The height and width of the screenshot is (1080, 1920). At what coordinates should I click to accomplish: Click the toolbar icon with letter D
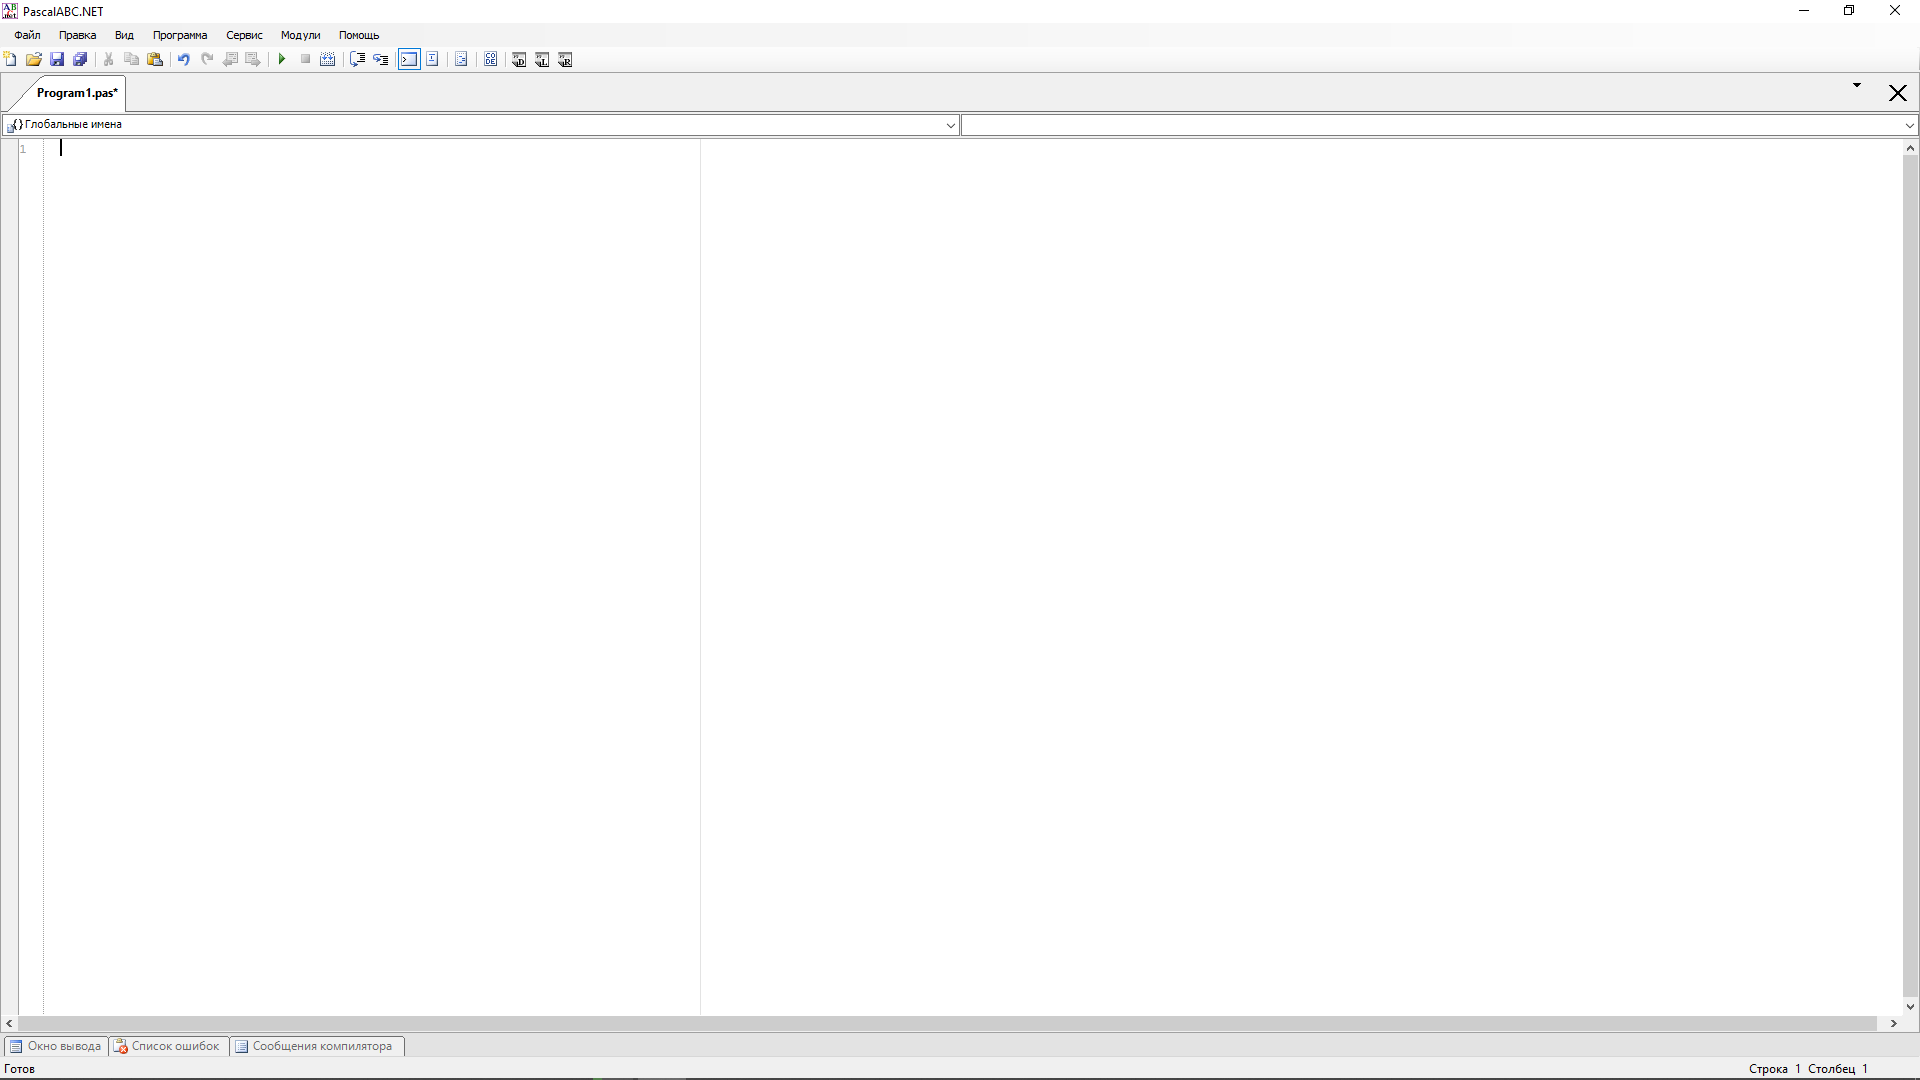coord(519,60)
